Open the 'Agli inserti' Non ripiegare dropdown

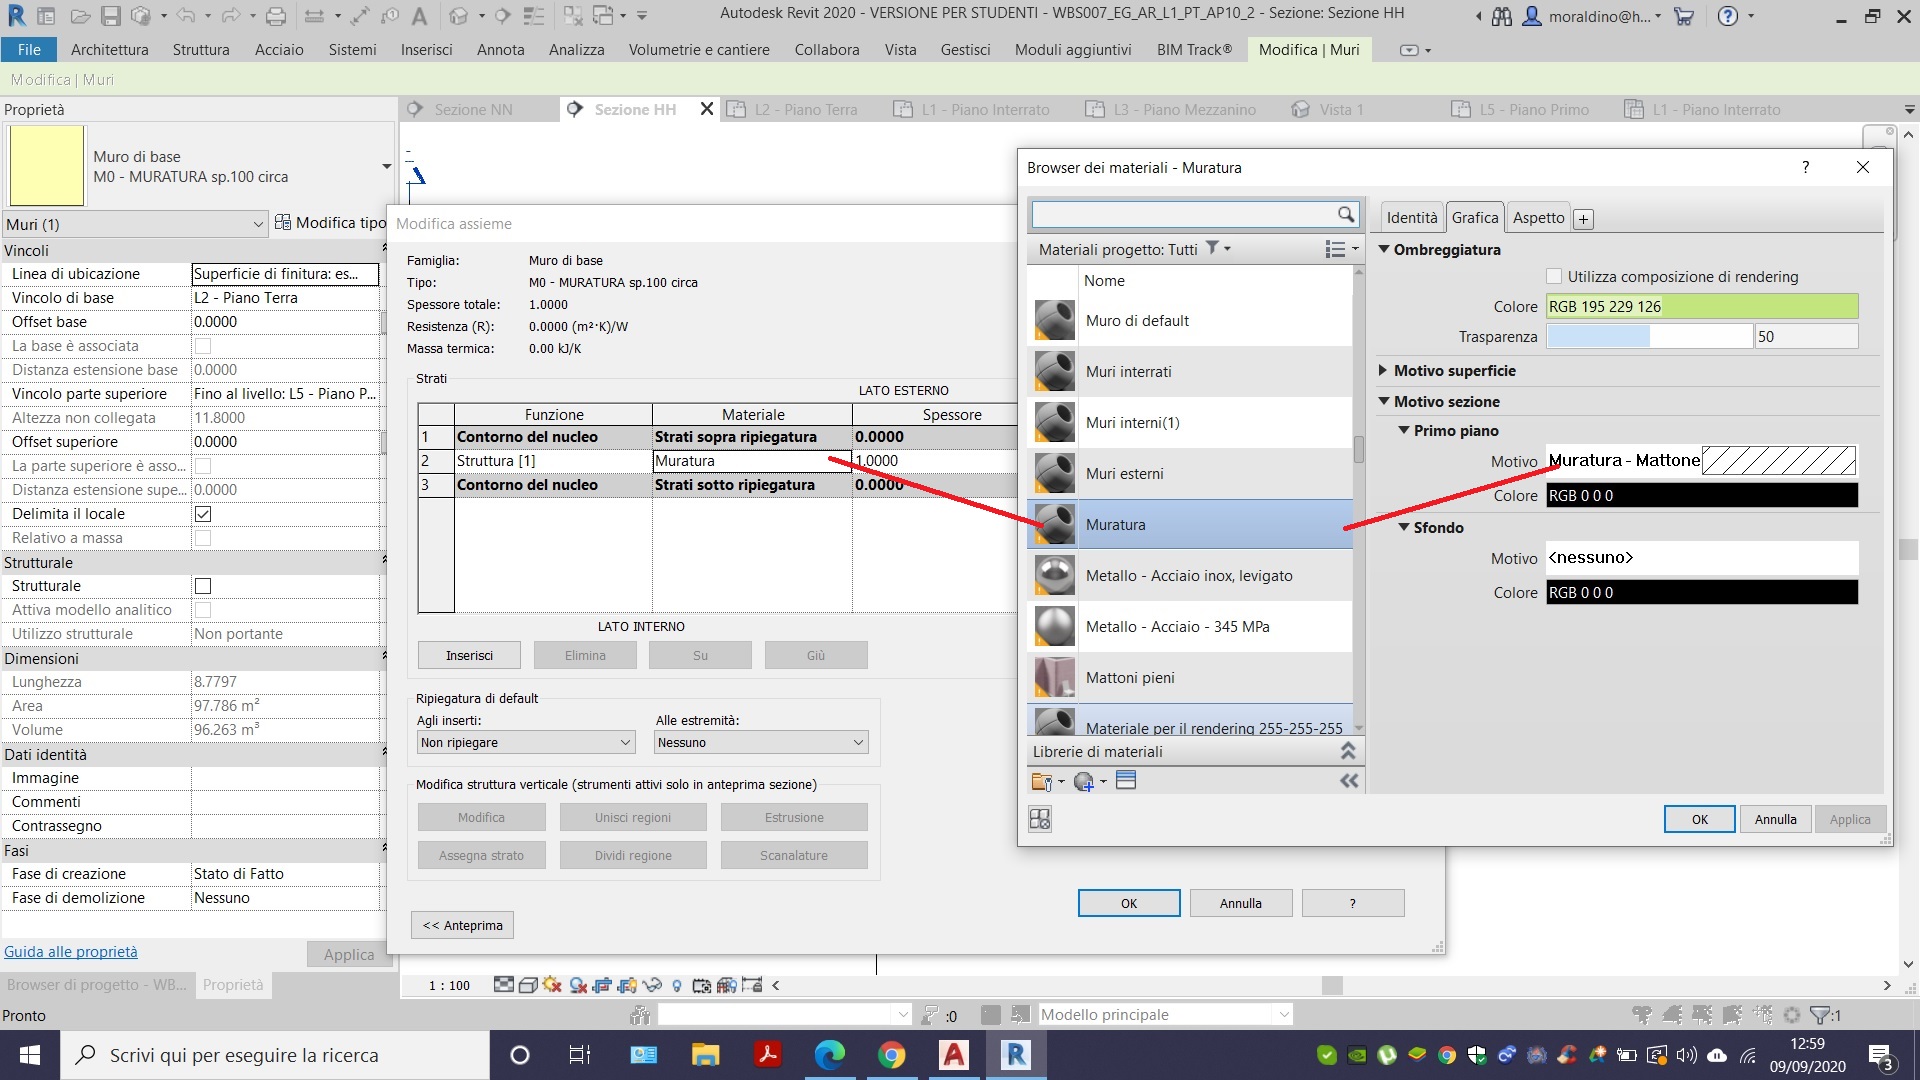point(526,742)
